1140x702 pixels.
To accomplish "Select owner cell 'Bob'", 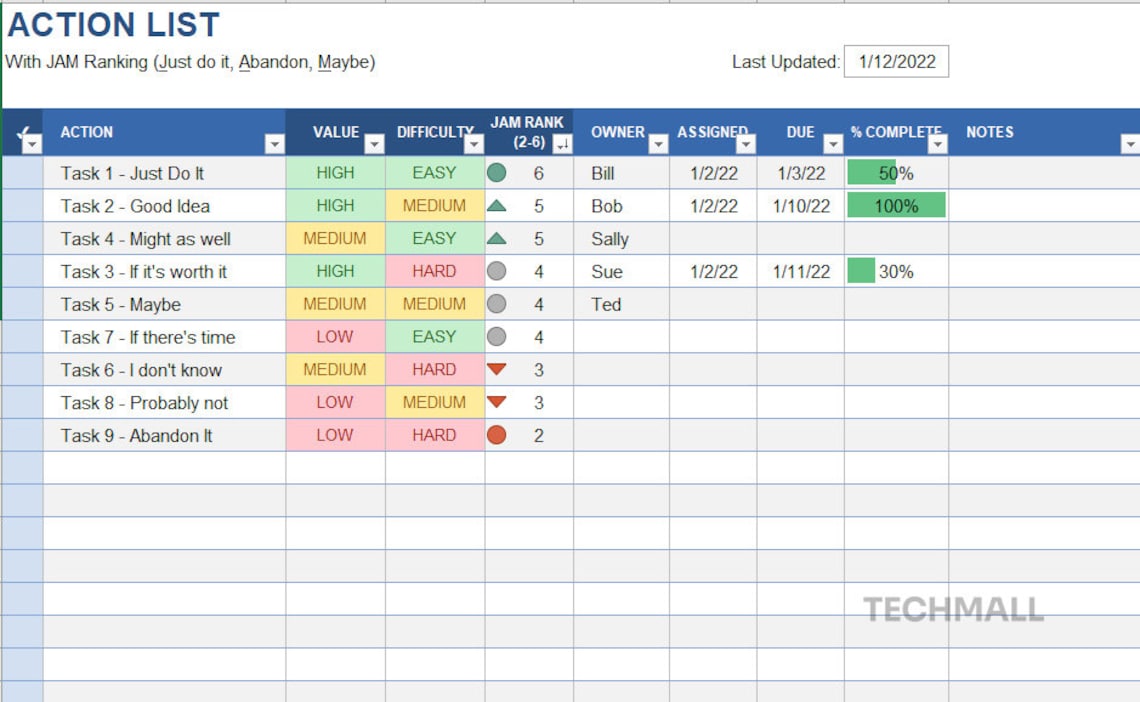I will pos(621,206).
